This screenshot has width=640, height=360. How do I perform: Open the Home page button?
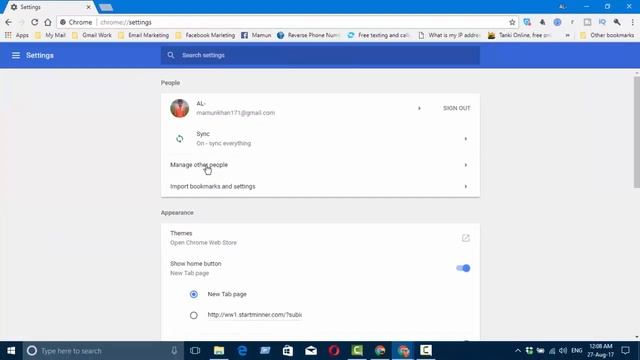[48, 22]
